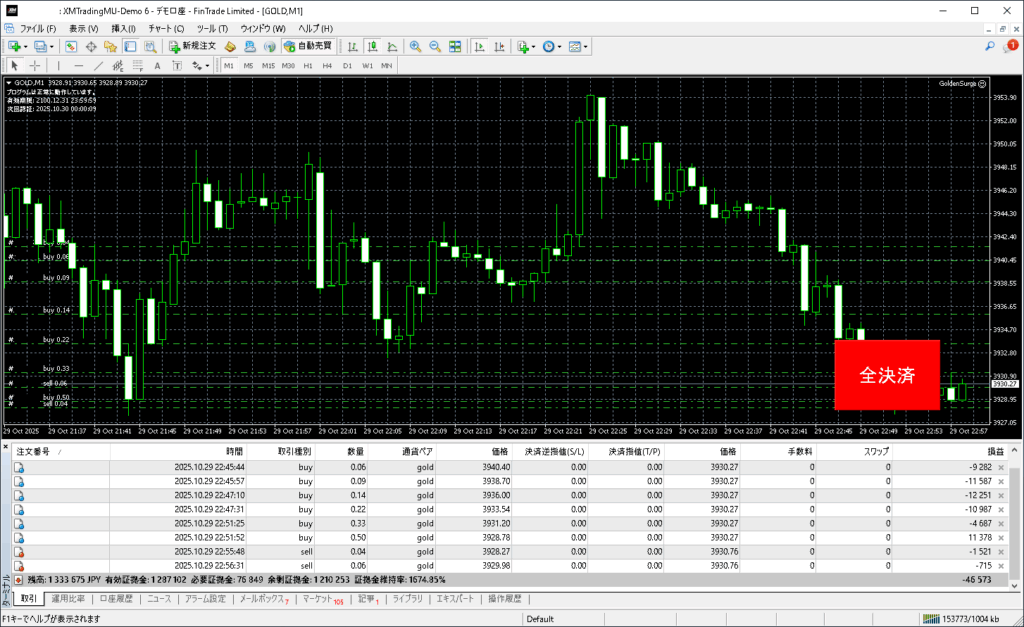1024x627 pixels.
Task: Switch to the 口座履歴 tab
Action: (116, 599)
